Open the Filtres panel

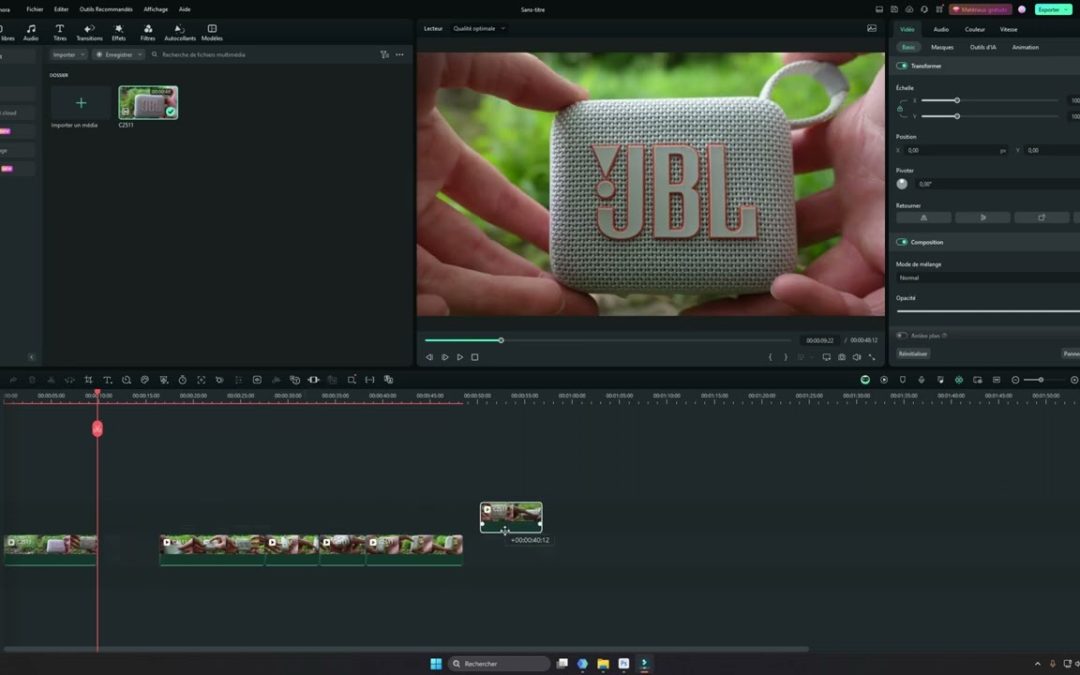point(147,32)
